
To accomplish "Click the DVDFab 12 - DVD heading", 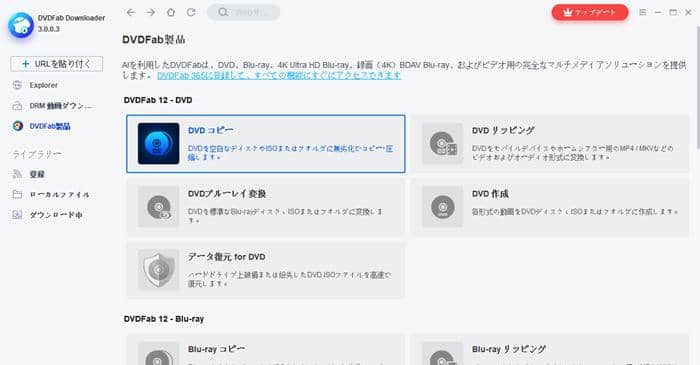I will (158, 100).
